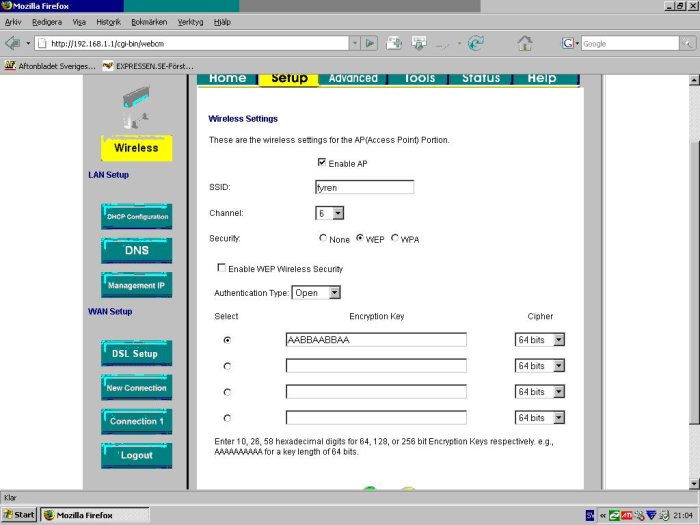Click the wireless router image in sidebar

136,107
